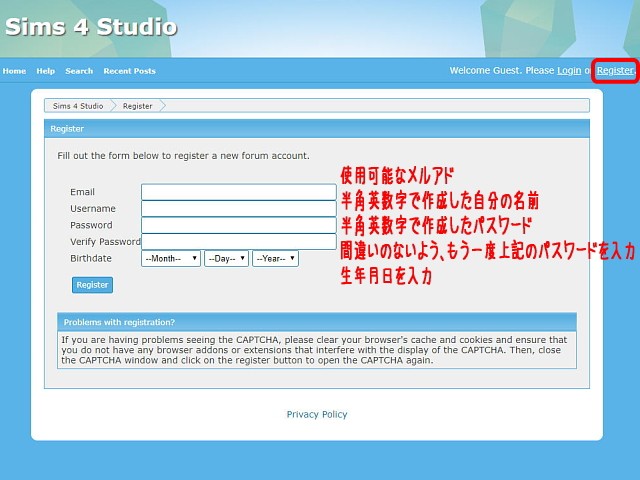
Task: Focus the Verify Password field
Action: coord(239,242)
